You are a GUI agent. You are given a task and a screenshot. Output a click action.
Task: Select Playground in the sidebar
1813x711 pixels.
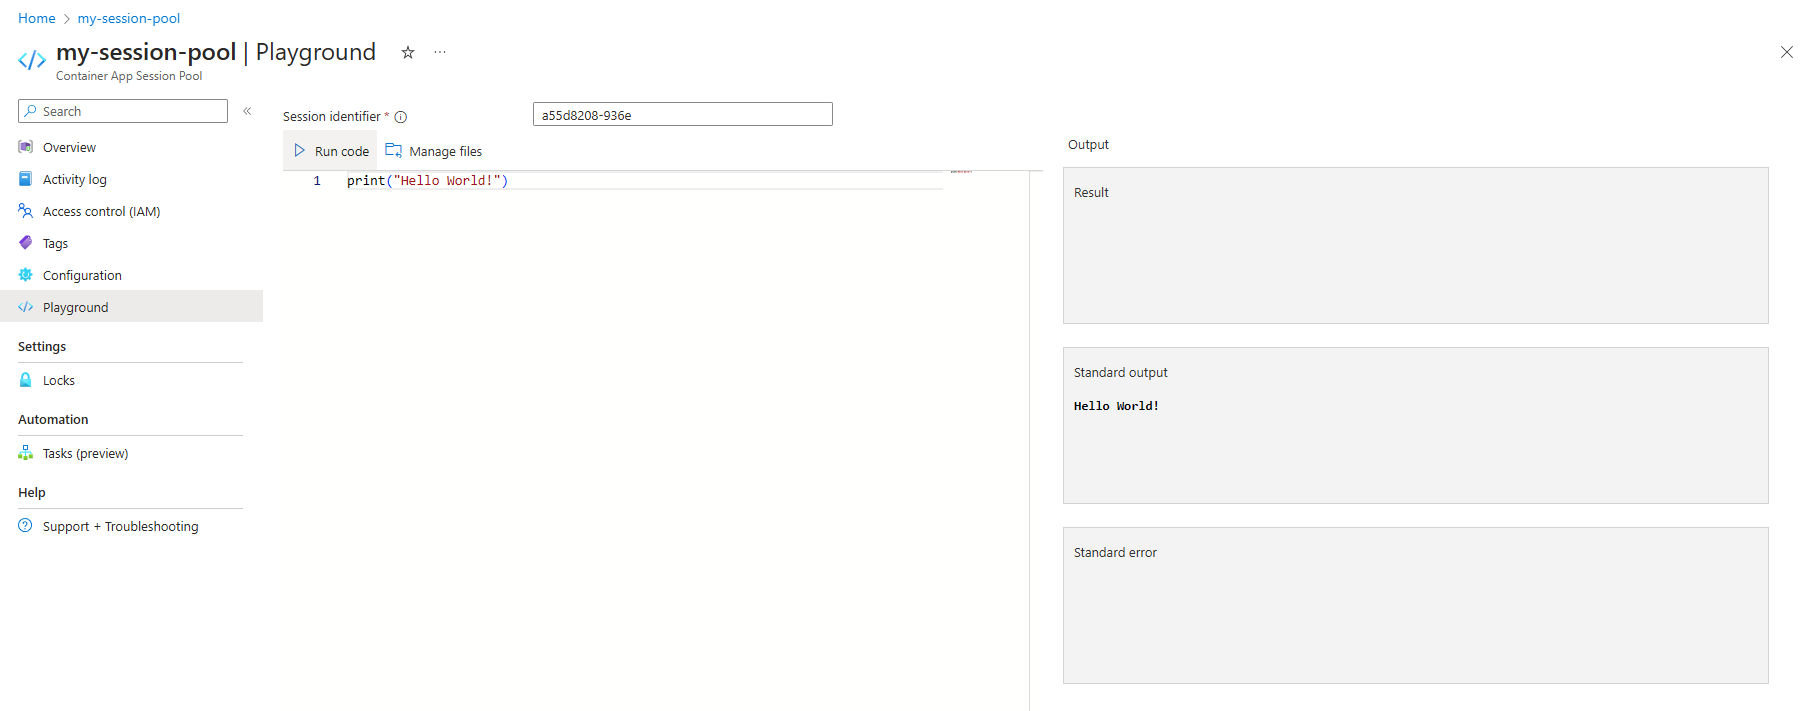131,307
